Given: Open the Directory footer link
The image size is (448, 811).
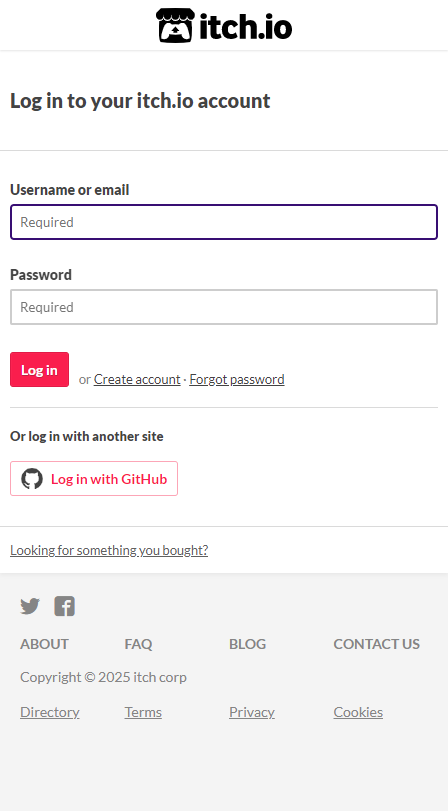Looking at the screenshot, I should 50,712.
